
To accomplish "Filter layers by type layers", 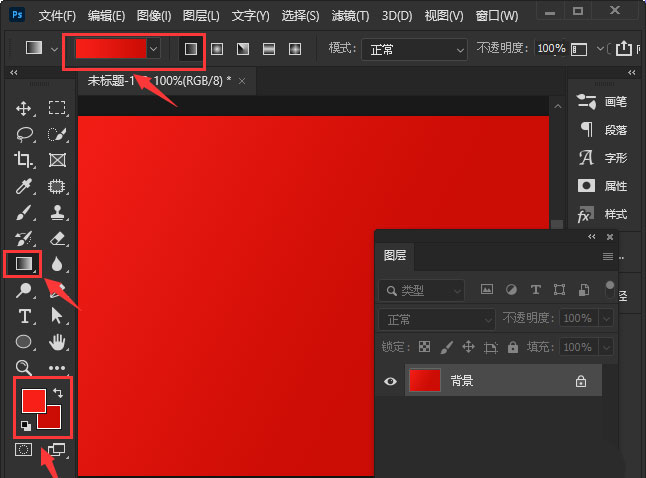I will [x=536, y=289].
